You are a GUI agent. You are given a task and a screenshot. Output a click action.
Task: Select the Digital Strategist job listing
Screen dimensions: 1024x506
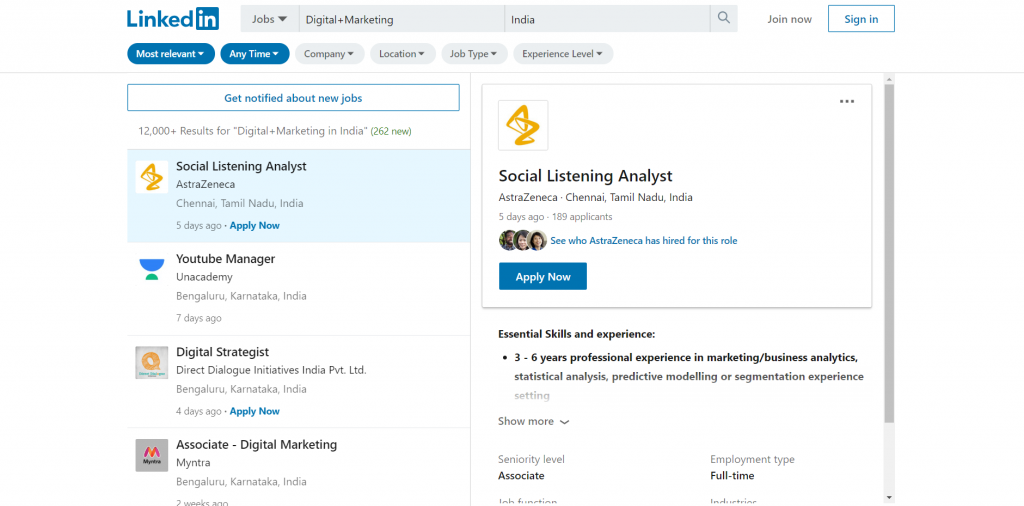point(298,381)
